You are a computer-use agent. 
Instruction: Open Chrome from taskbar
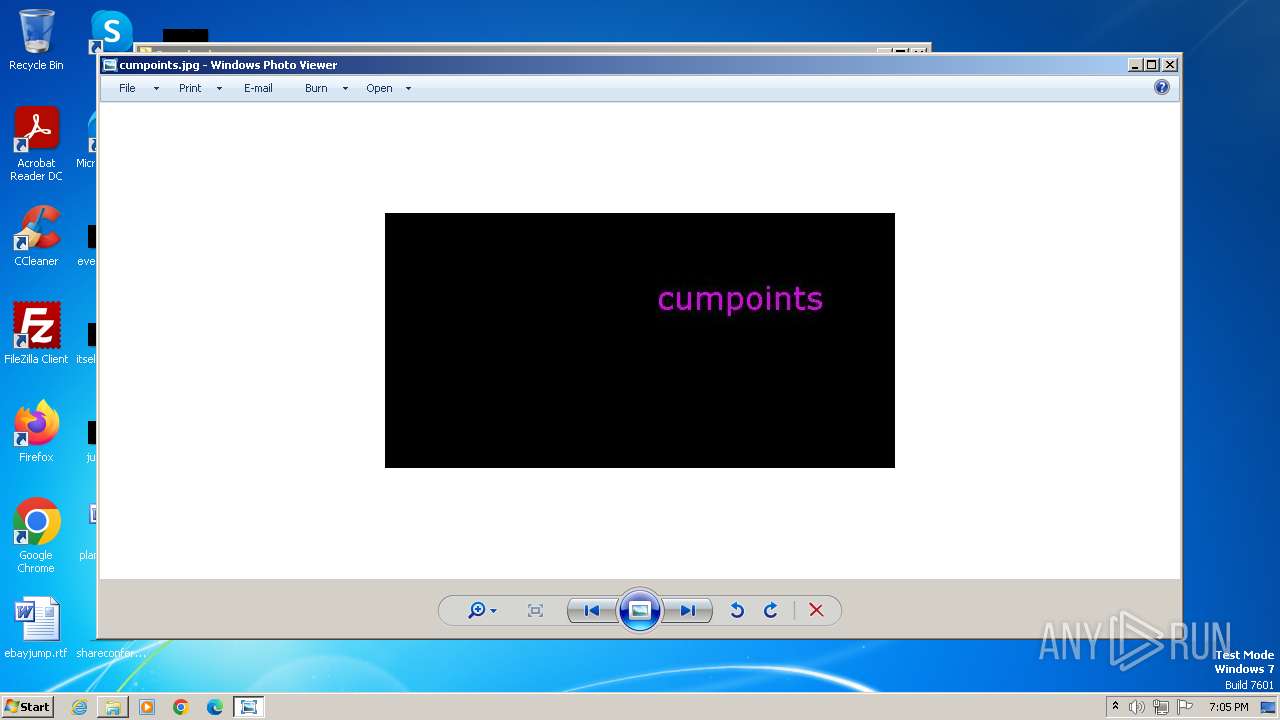click(181, 707)
